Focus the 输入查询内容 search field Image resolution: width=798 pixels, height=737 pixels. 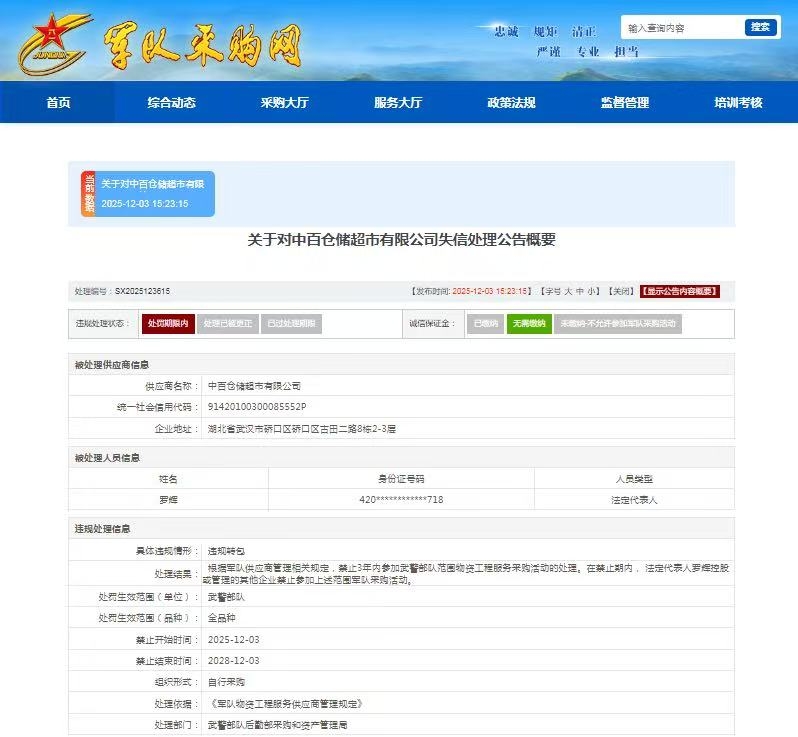coord(682,27)
